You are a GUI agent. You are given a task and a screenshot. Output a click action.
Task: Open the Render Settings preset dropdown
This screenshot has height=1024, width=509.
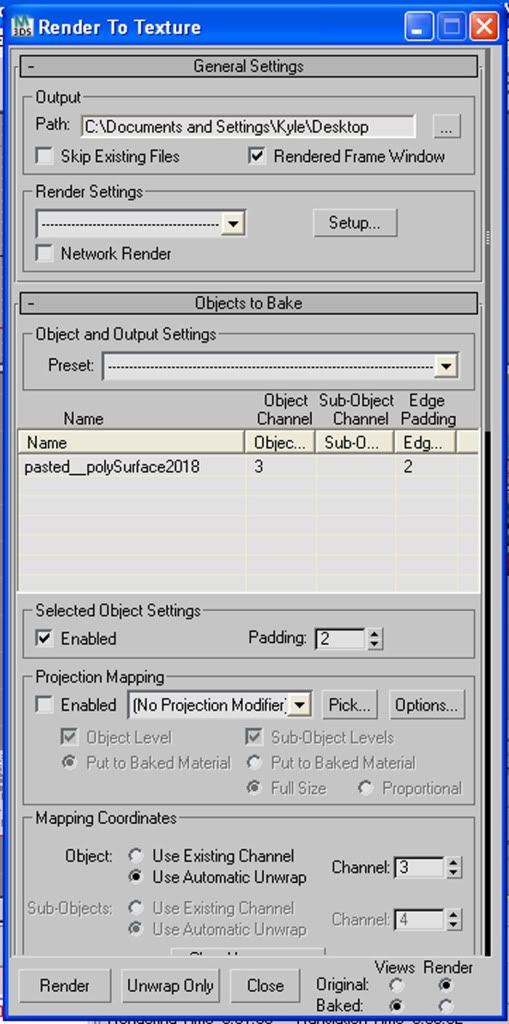point(233,224)
